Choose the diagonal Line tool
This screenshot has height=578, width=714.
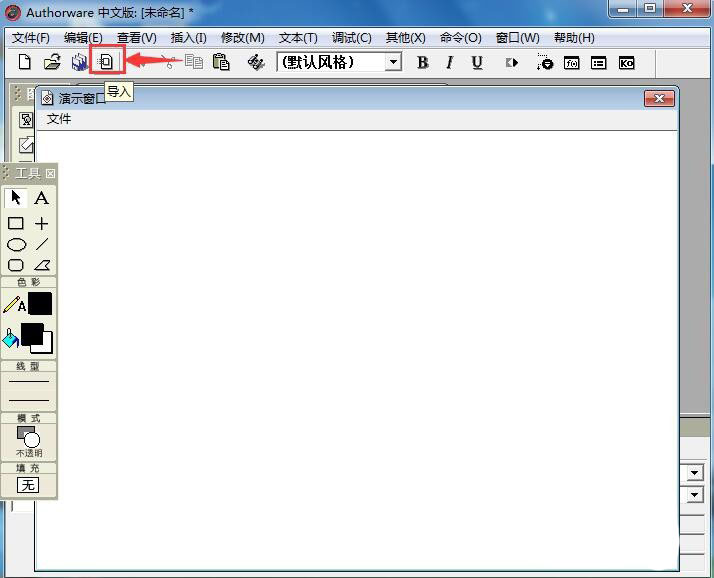coord(42,244)
